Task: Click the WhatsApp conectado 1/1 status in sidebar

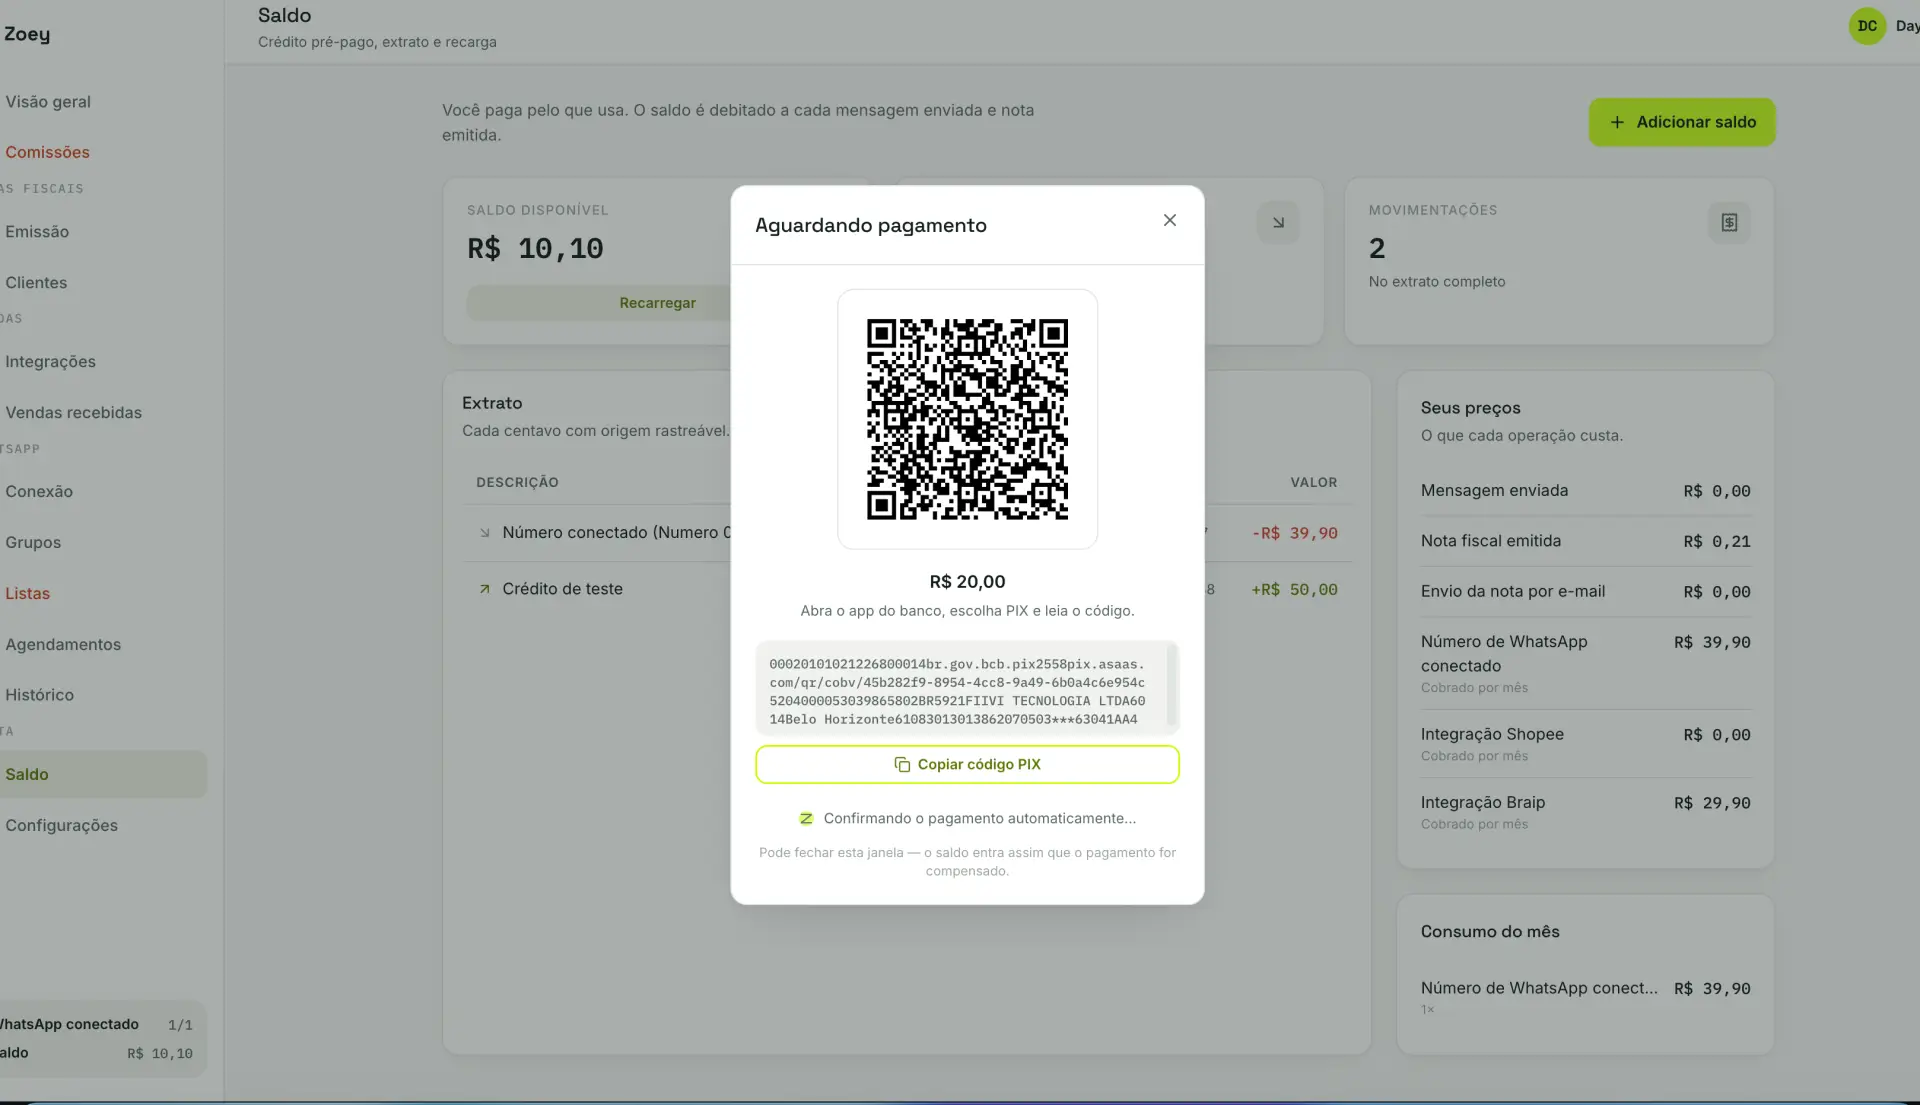Action: tap(96, 1024)
